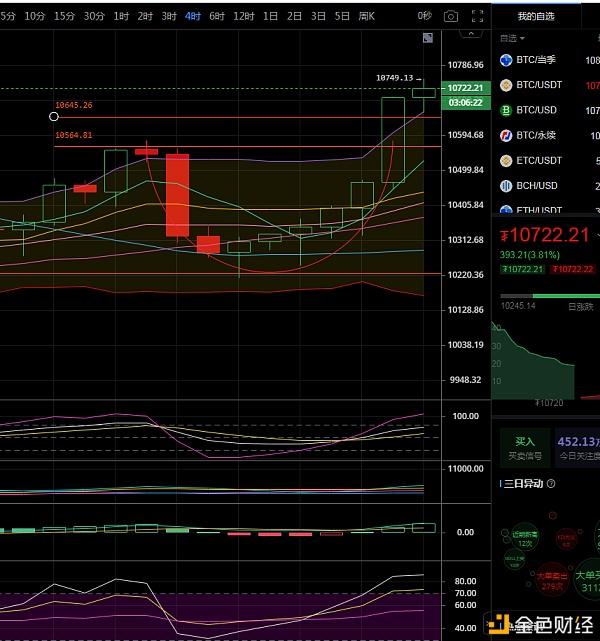Take chart screenshot with camera icon
Image resolution: width=600 pixels, height=641 pixels.
pos(451,16)
